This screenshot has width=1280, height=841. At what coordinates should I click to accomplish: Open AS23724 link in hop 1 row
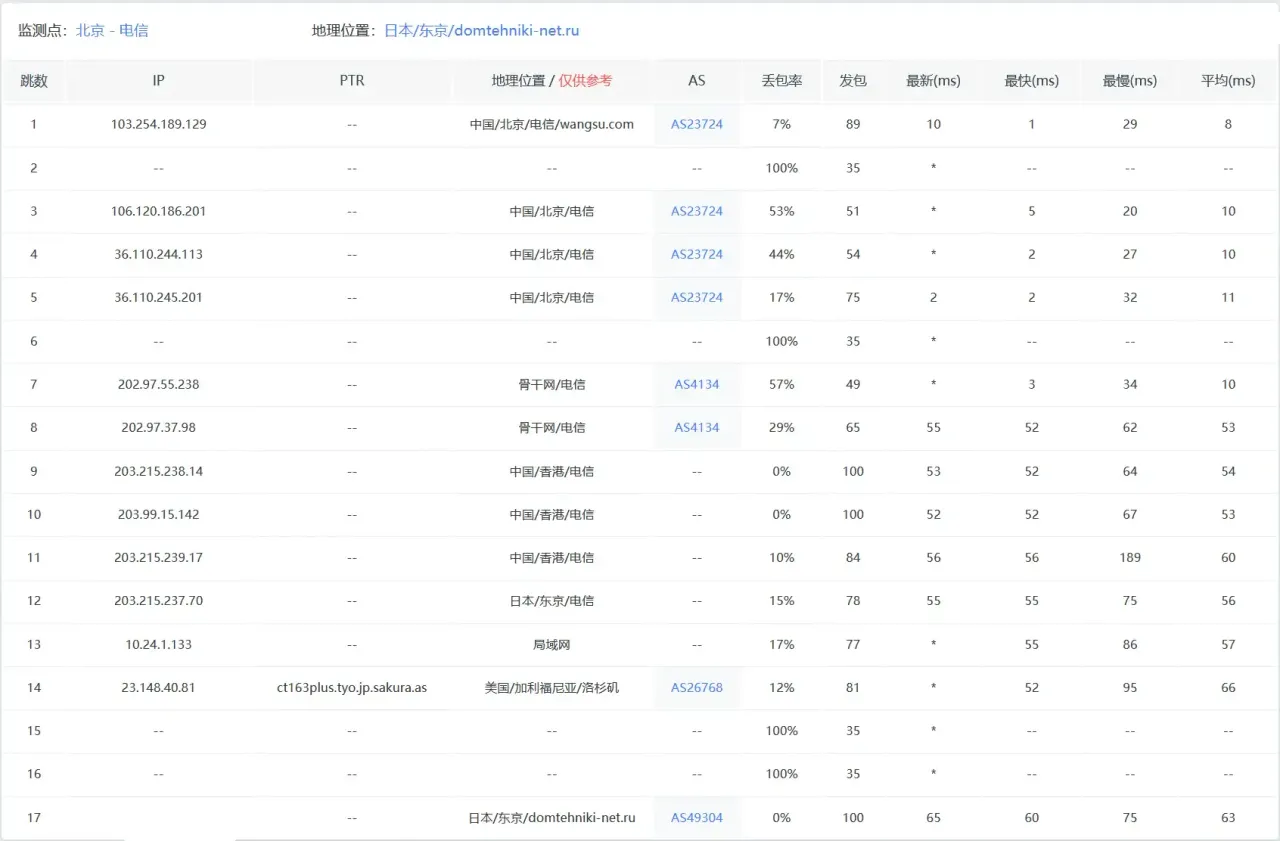click(x=697, y=124)
